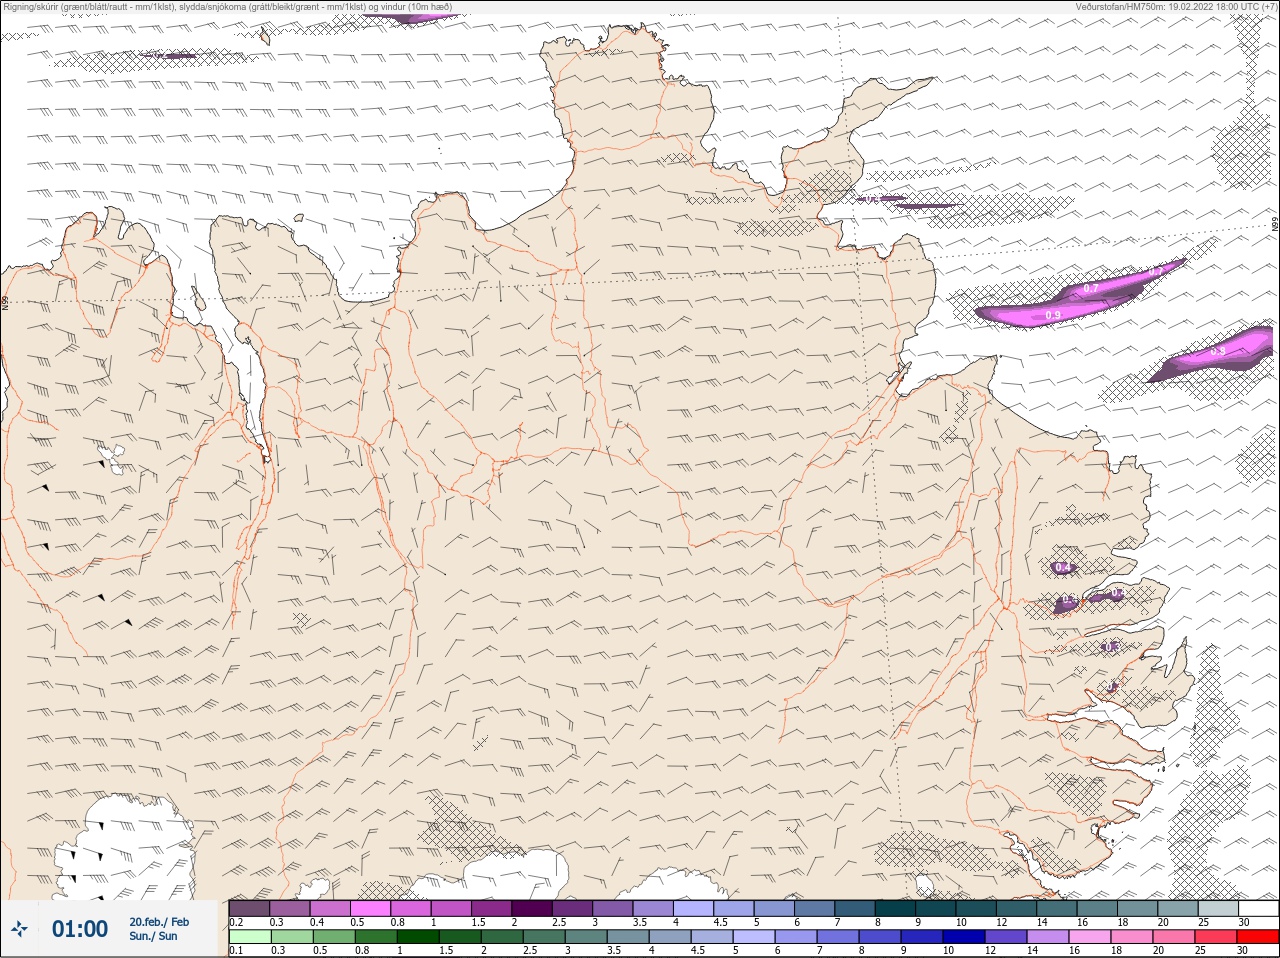Click the weekday label Sun./ Sun

[x=154, y=936]
